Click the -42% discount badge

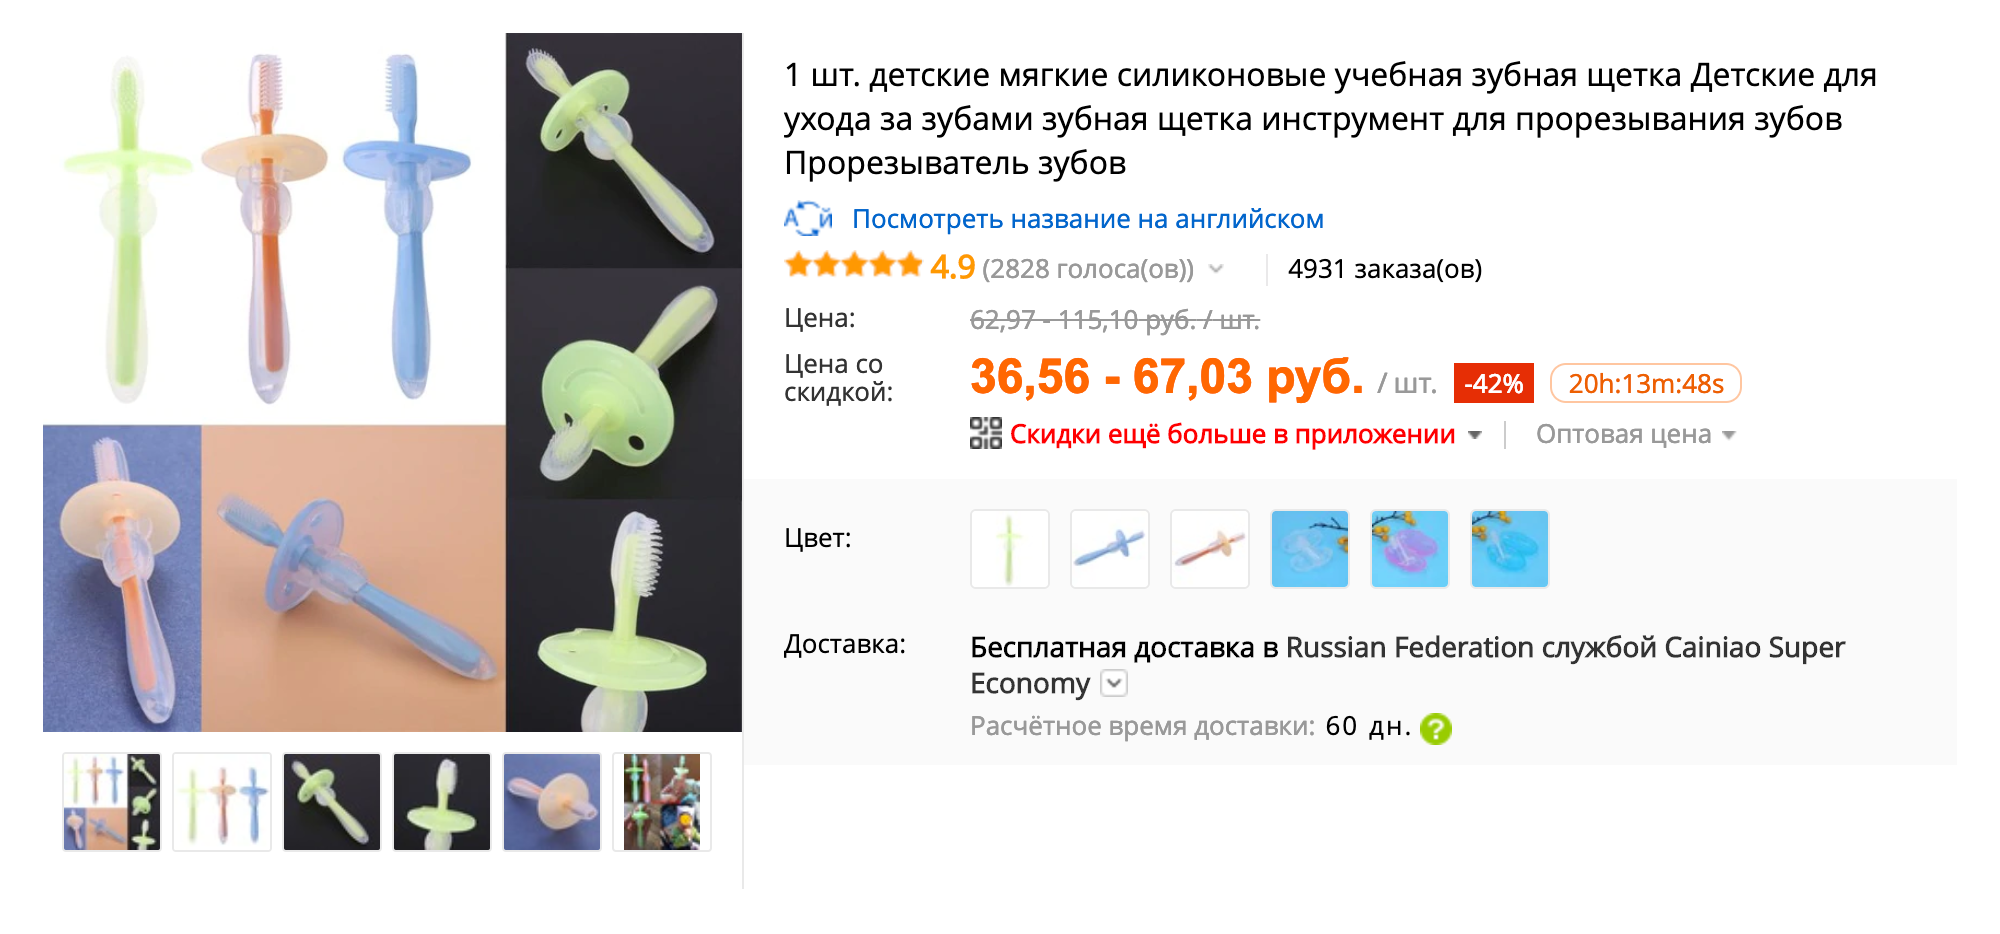point(1493,384)
